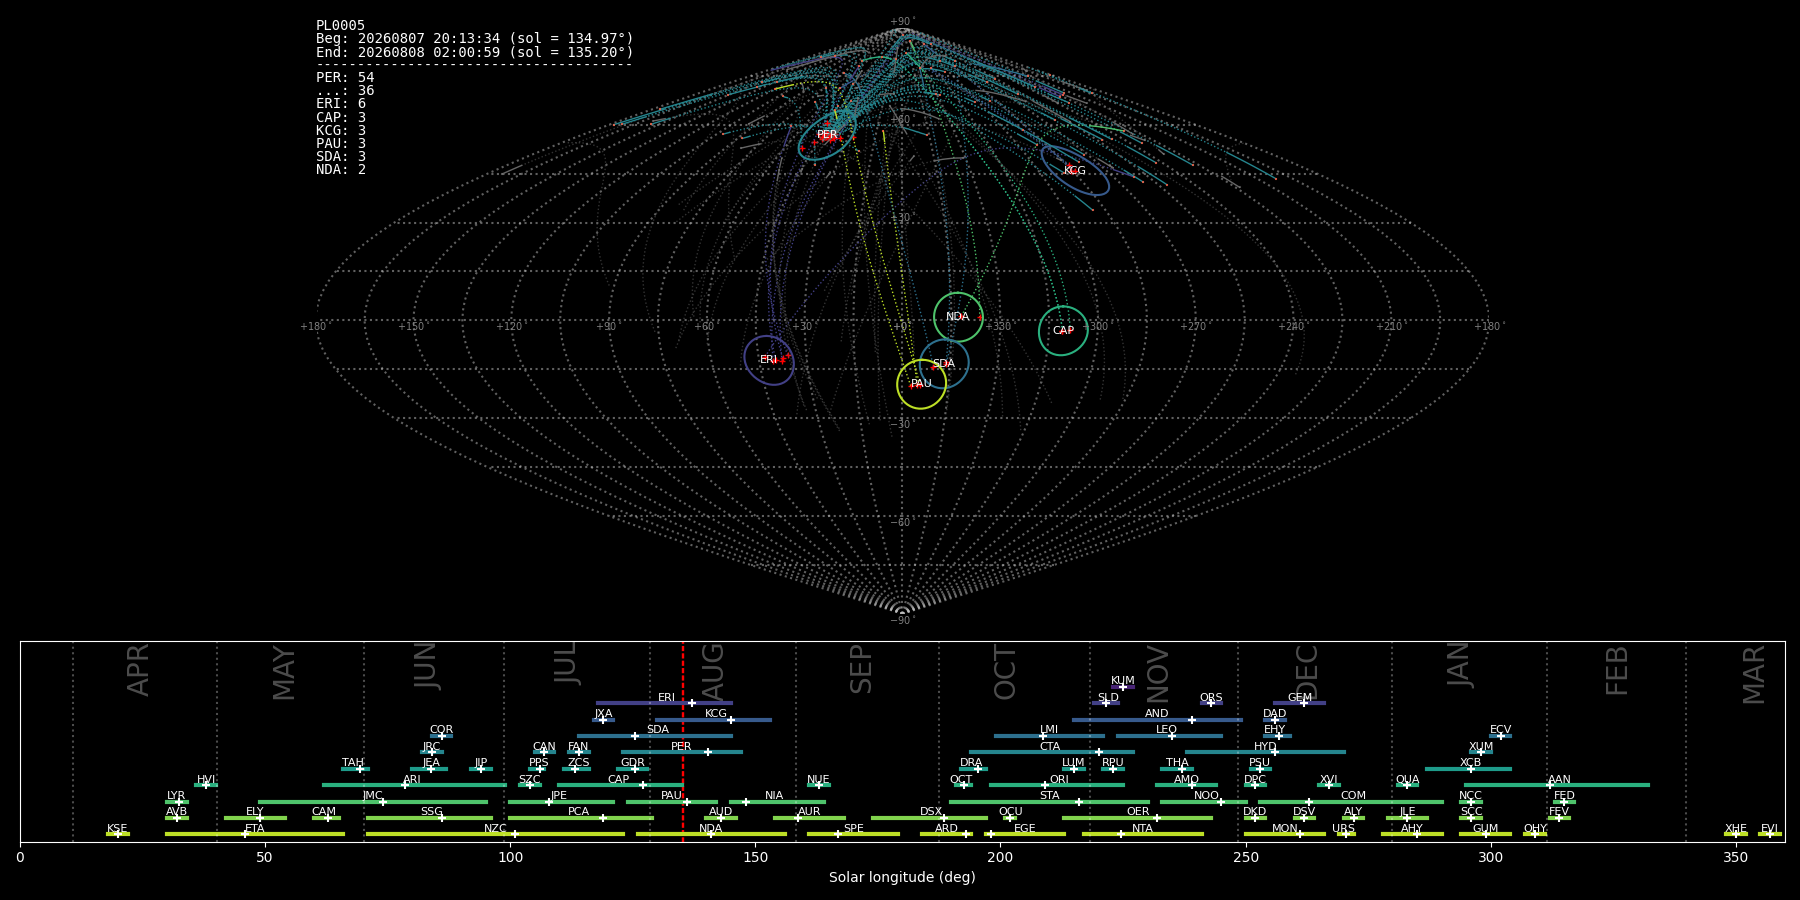
Task: Click the KUM shower marker
Action: [x=1122, y=687]
